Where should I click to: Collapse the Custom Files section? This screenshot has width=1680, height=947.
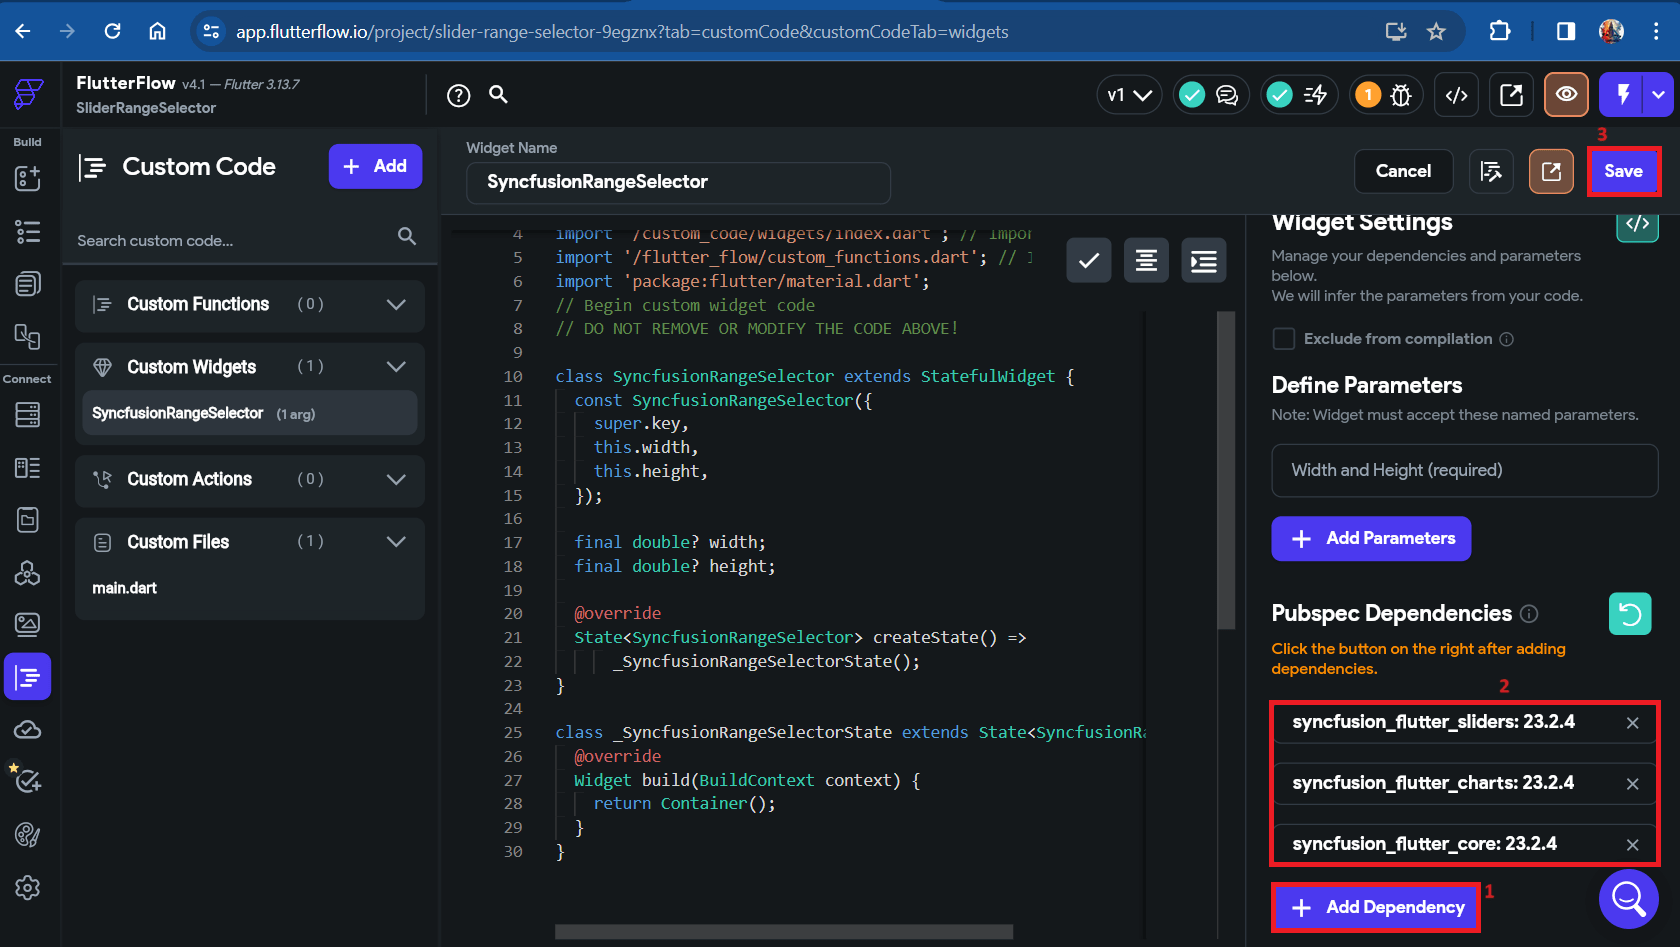[396, 542]
